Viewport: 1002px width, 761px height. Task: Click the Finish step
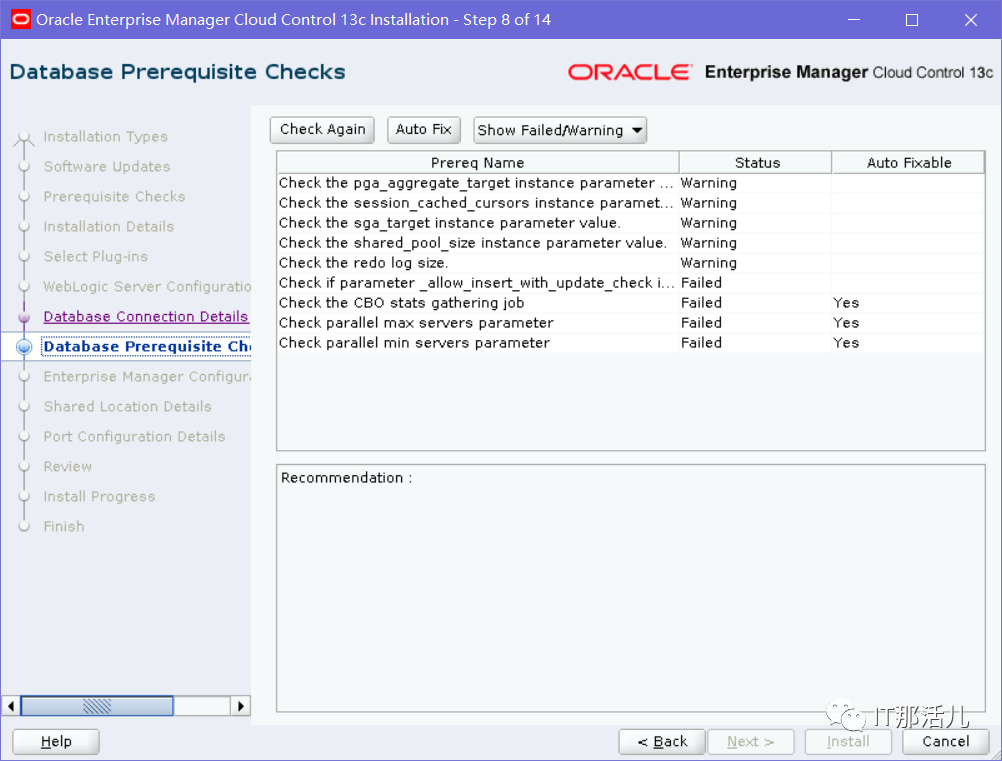click(x=63, y=527)
